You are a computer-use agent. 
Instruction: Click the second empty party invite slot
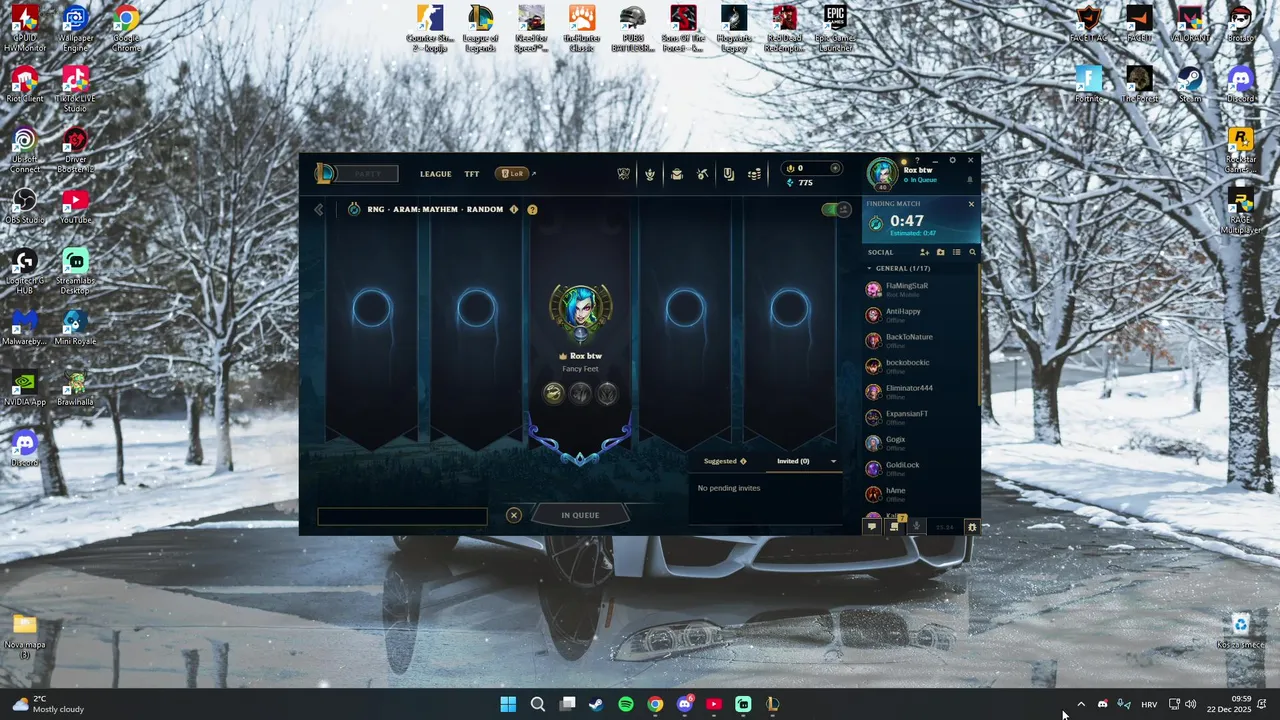[x=476, y=309]
